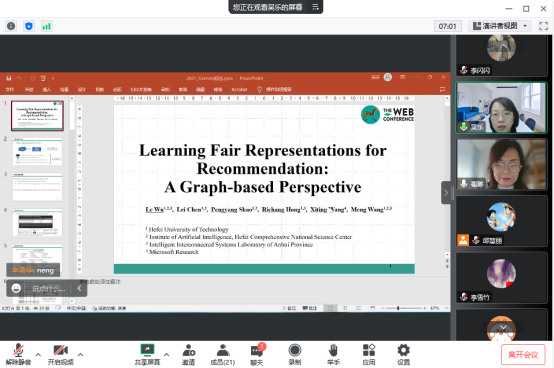Start screen sharing
The image size is (554, 368).
pyautogui.click(x=147, y=355)
